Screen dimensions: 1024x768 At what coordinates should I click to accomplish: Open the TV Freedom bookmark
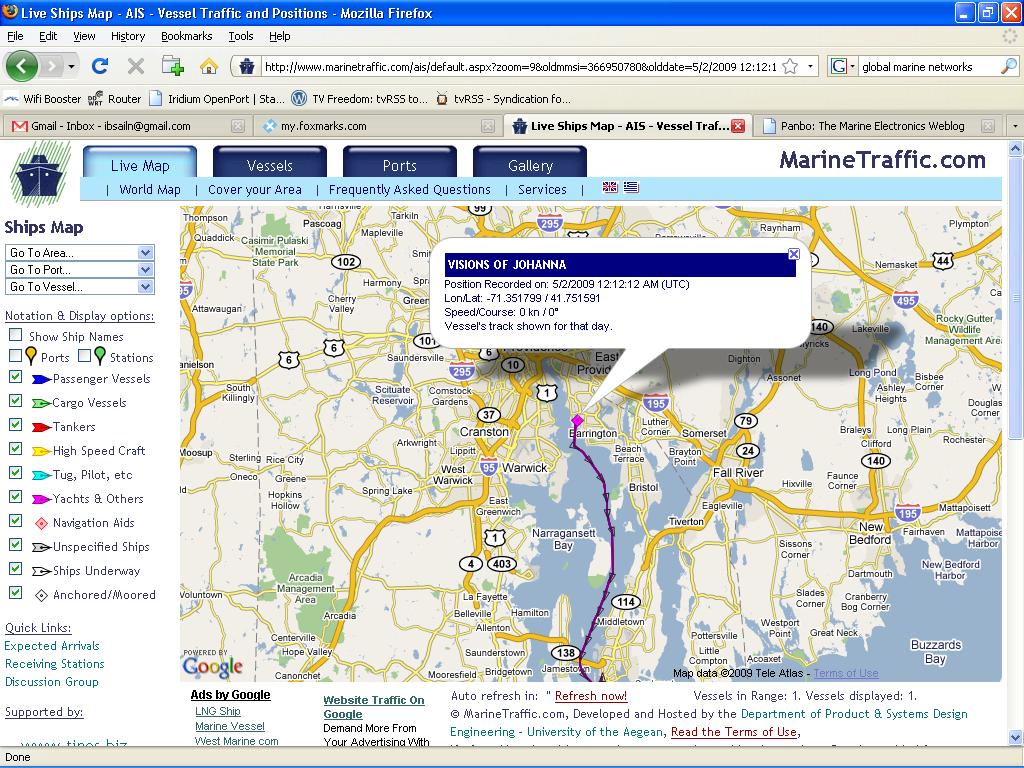[359, 99]
